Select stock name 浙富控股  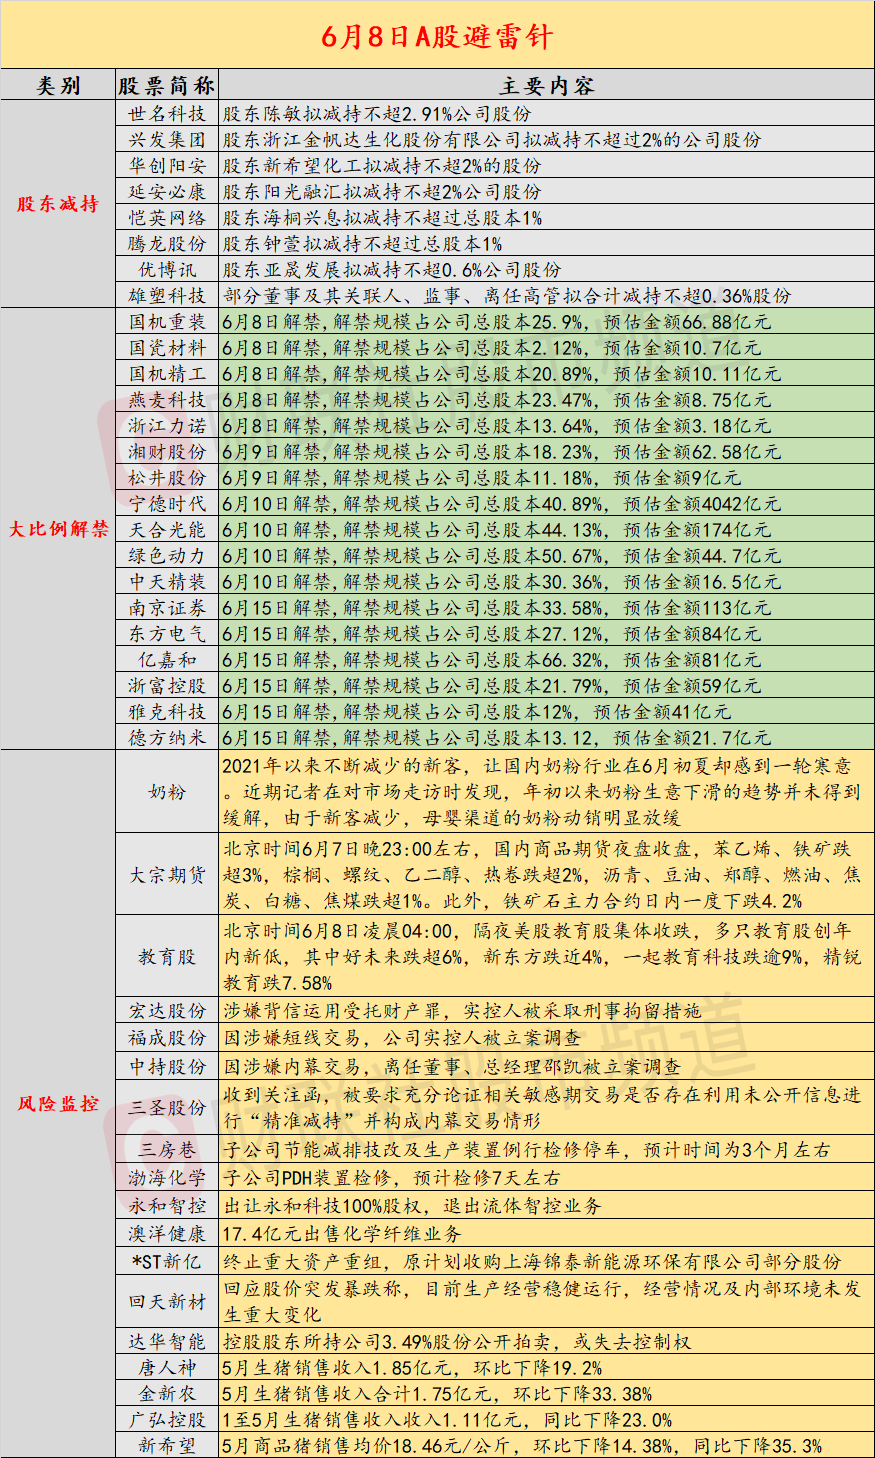(x=167, y=686)
